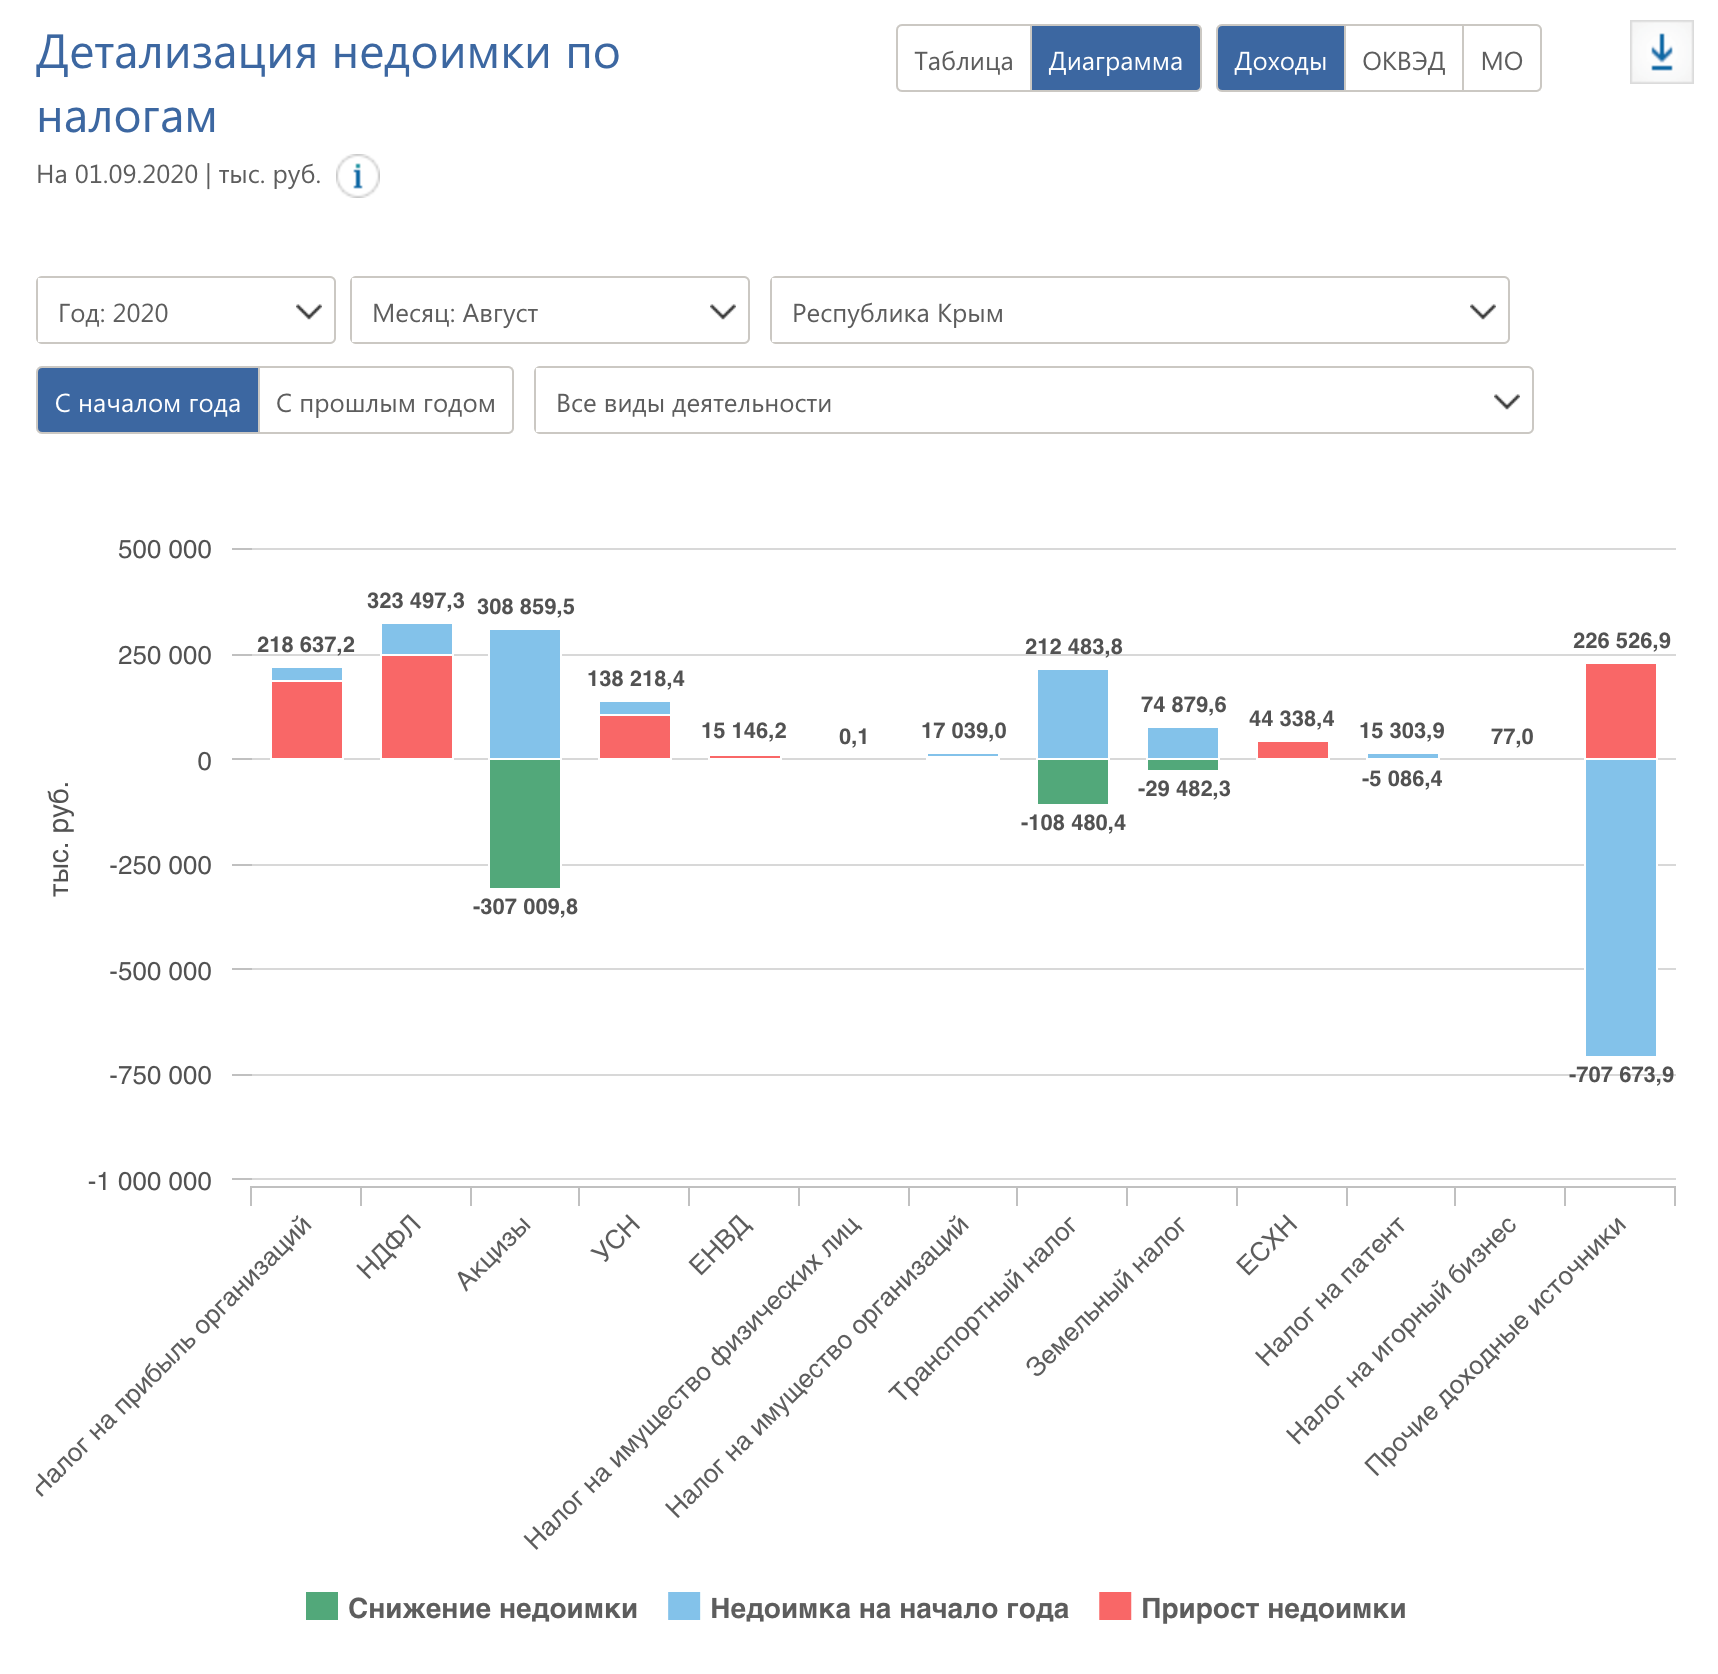
Task: Click blue Транспортный налог bar segment
Action: coord(1073,713)
